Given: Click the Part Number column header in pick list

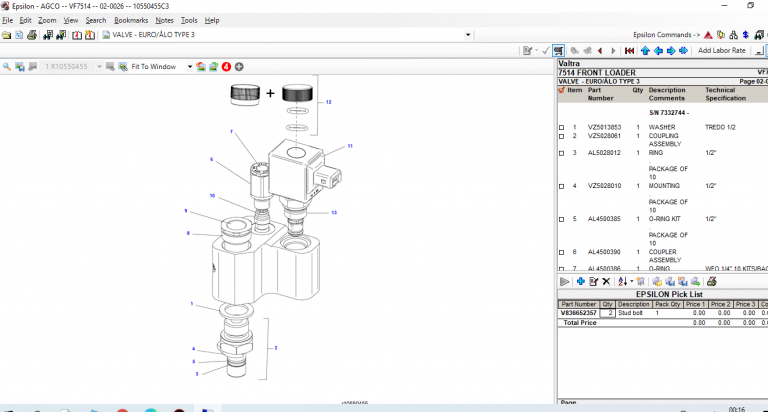Looking at the screenshot, I should (579, 304).
